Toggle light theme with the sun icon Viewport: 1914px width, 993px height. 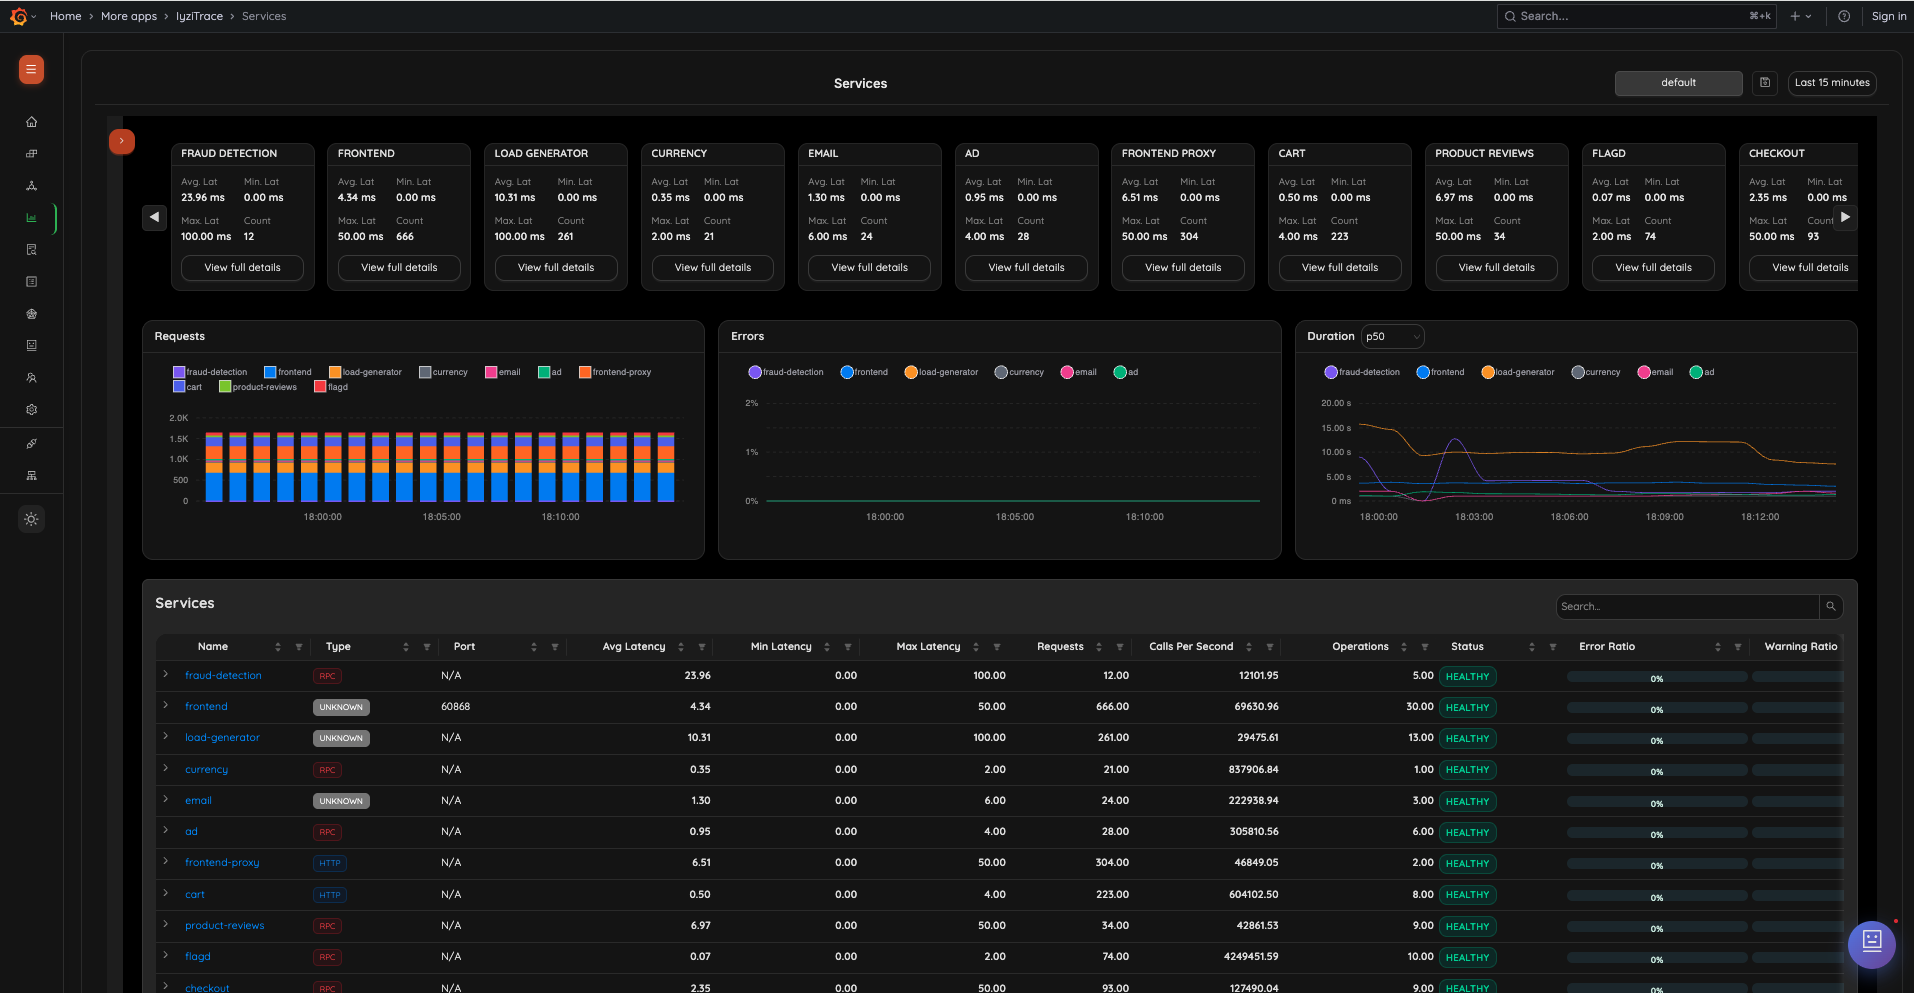[31, 519]
